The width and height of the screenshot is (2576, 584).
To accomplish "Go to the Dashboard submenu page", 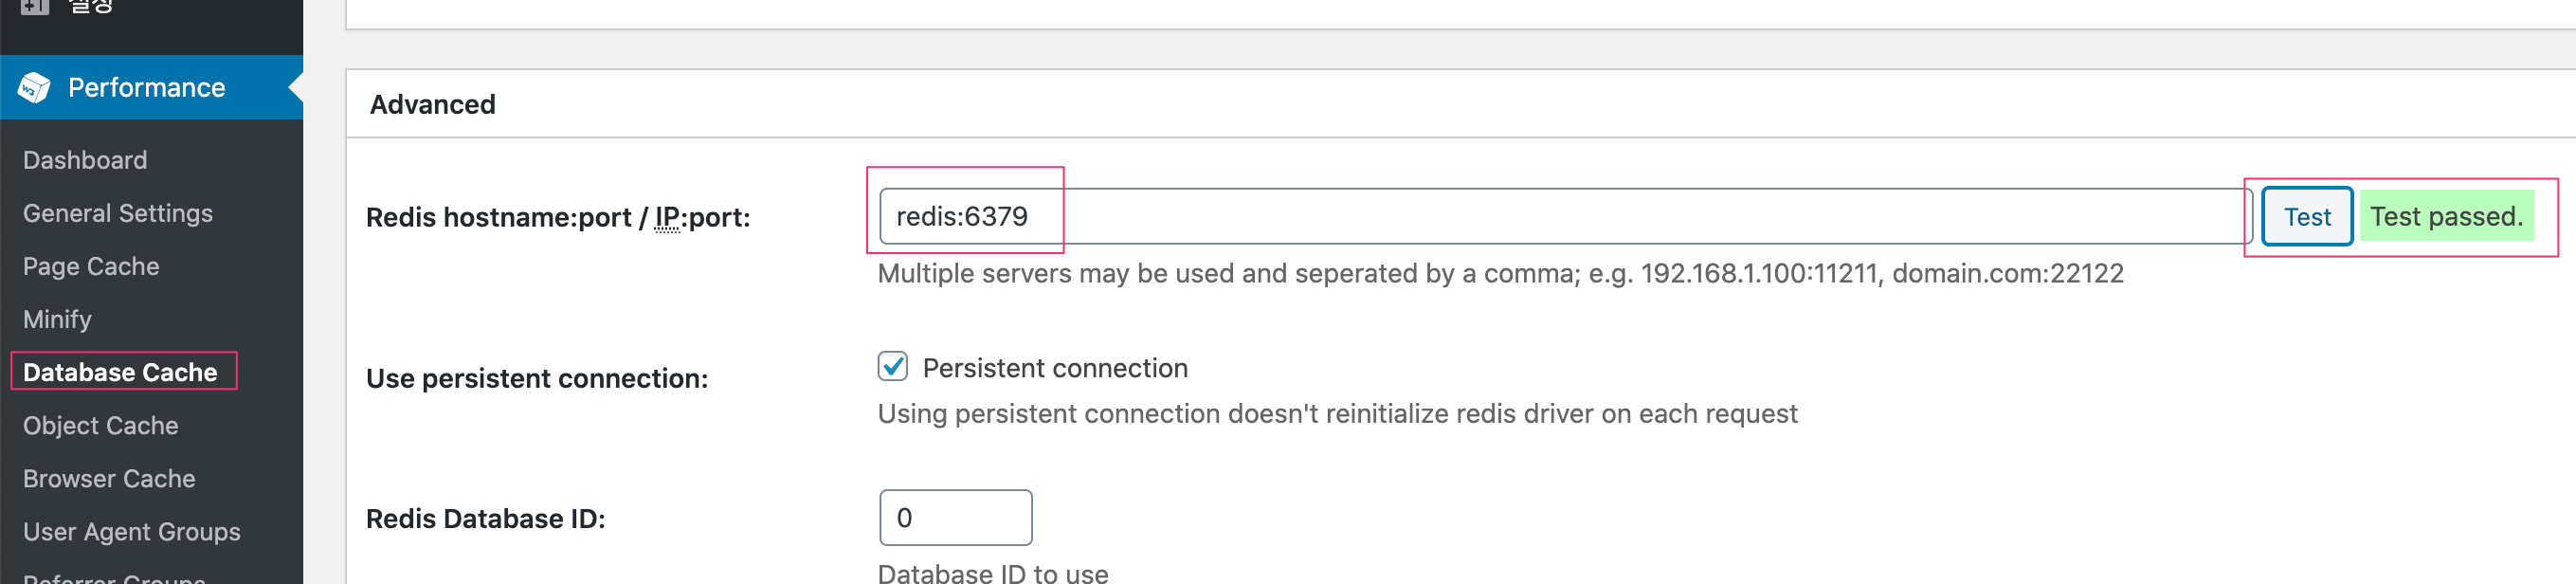I will (x=85, y=160).
